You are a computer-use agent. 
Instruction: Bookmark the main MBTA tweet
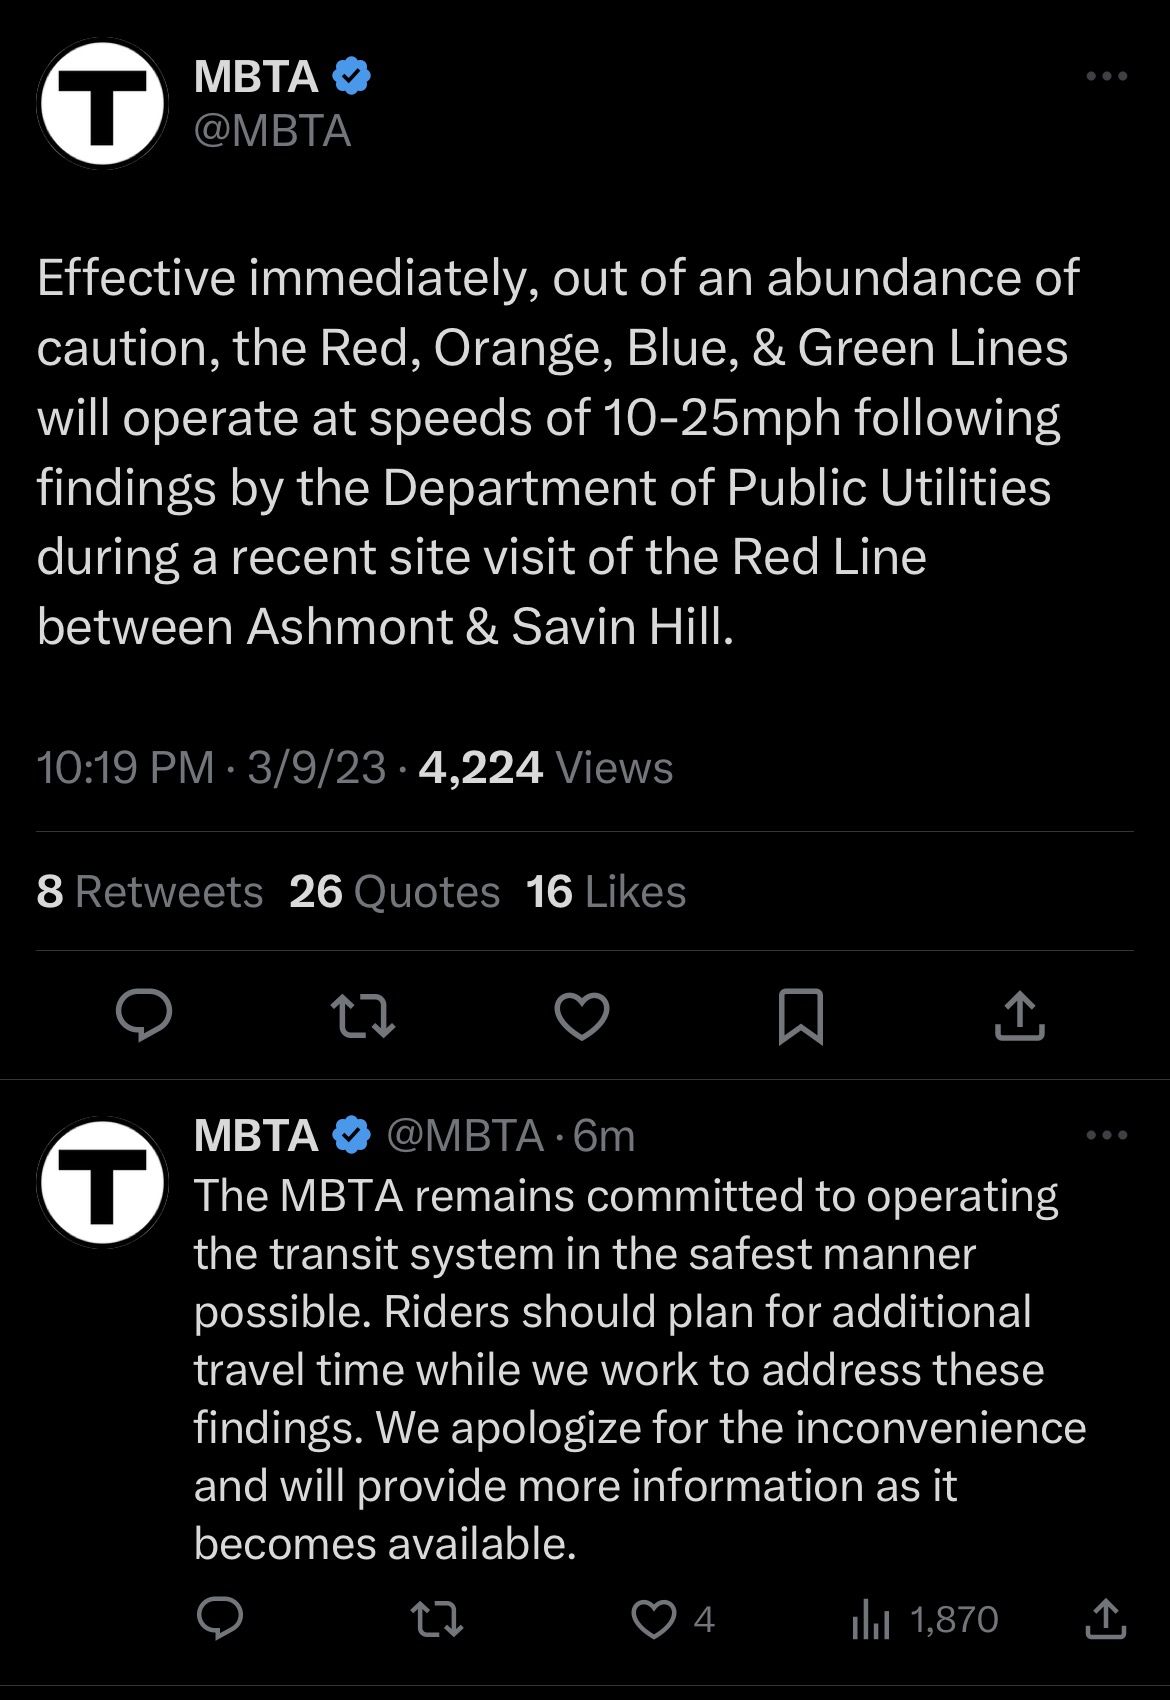[800, 1016]
